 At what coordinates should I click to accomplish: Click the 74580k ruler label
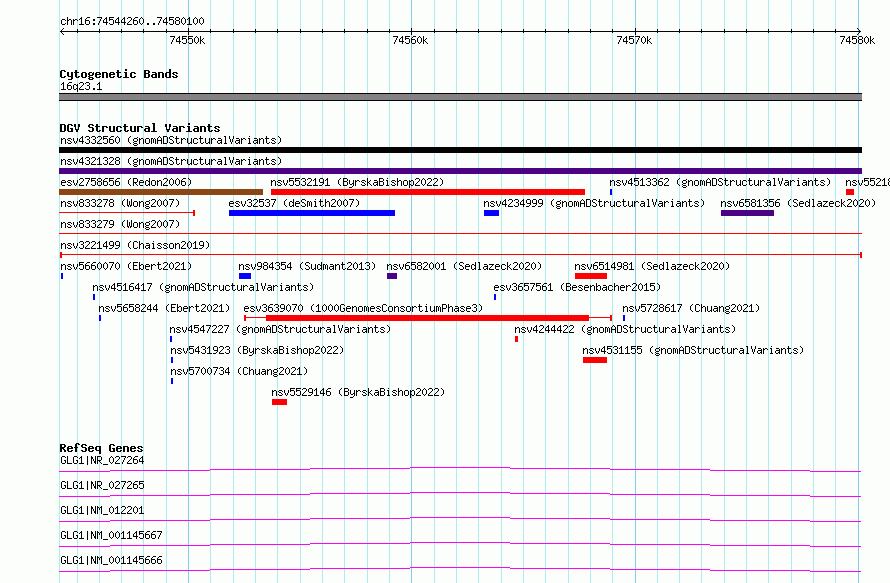pos(857,40)
